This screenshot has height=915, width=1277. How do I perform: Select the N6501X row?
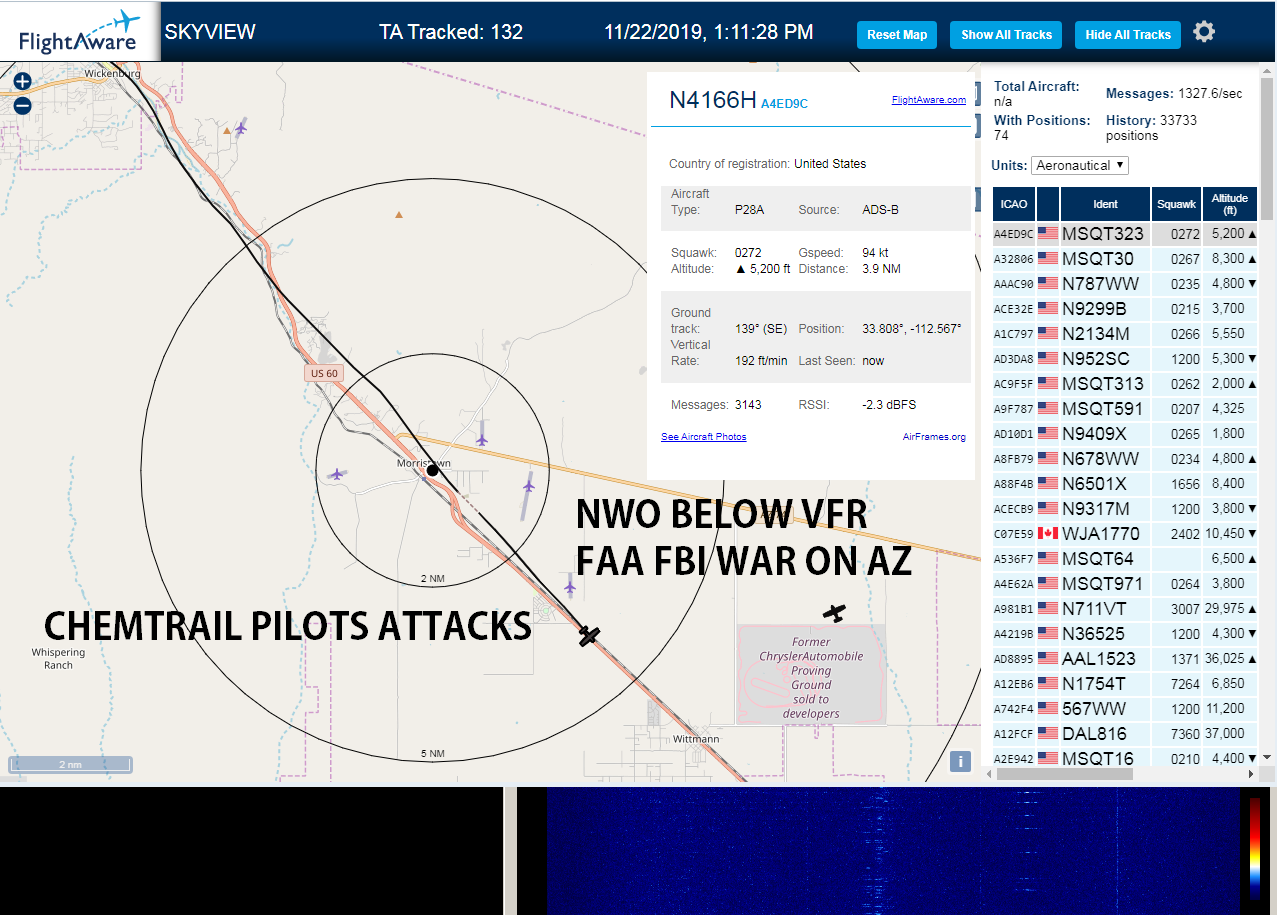tap(1125, 484)
